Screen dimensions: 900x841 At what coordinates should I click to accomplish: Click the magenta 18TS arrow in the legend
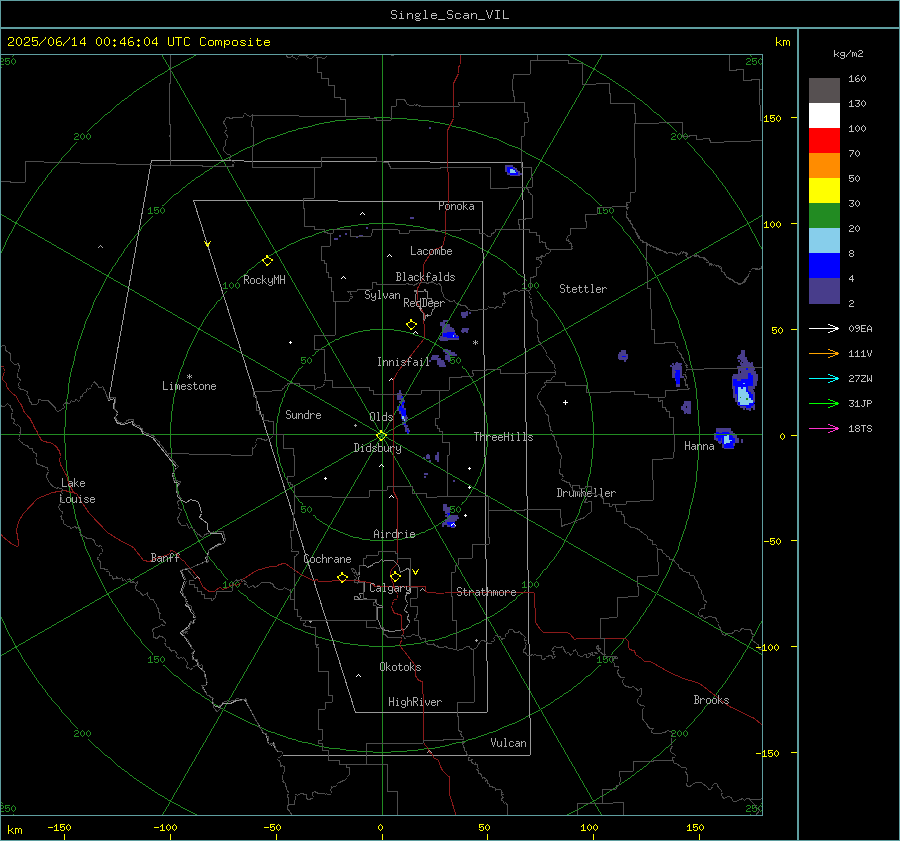coord(824,428)
